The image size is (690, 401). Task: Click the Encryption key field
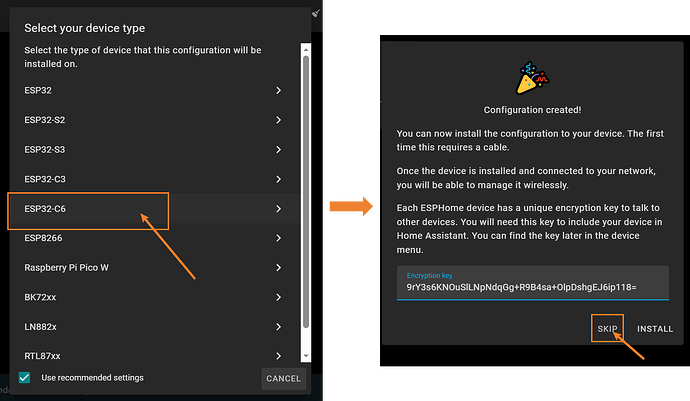[532, 283]
